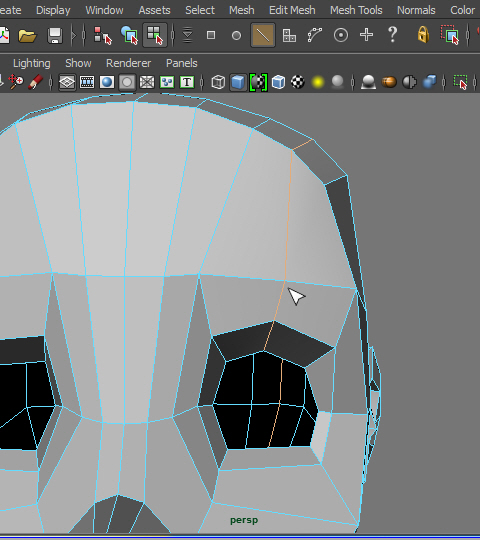Viewport: 480px width, 540px height.
Task: Open the Edit Mesh menu
Action: pos(292,10)
